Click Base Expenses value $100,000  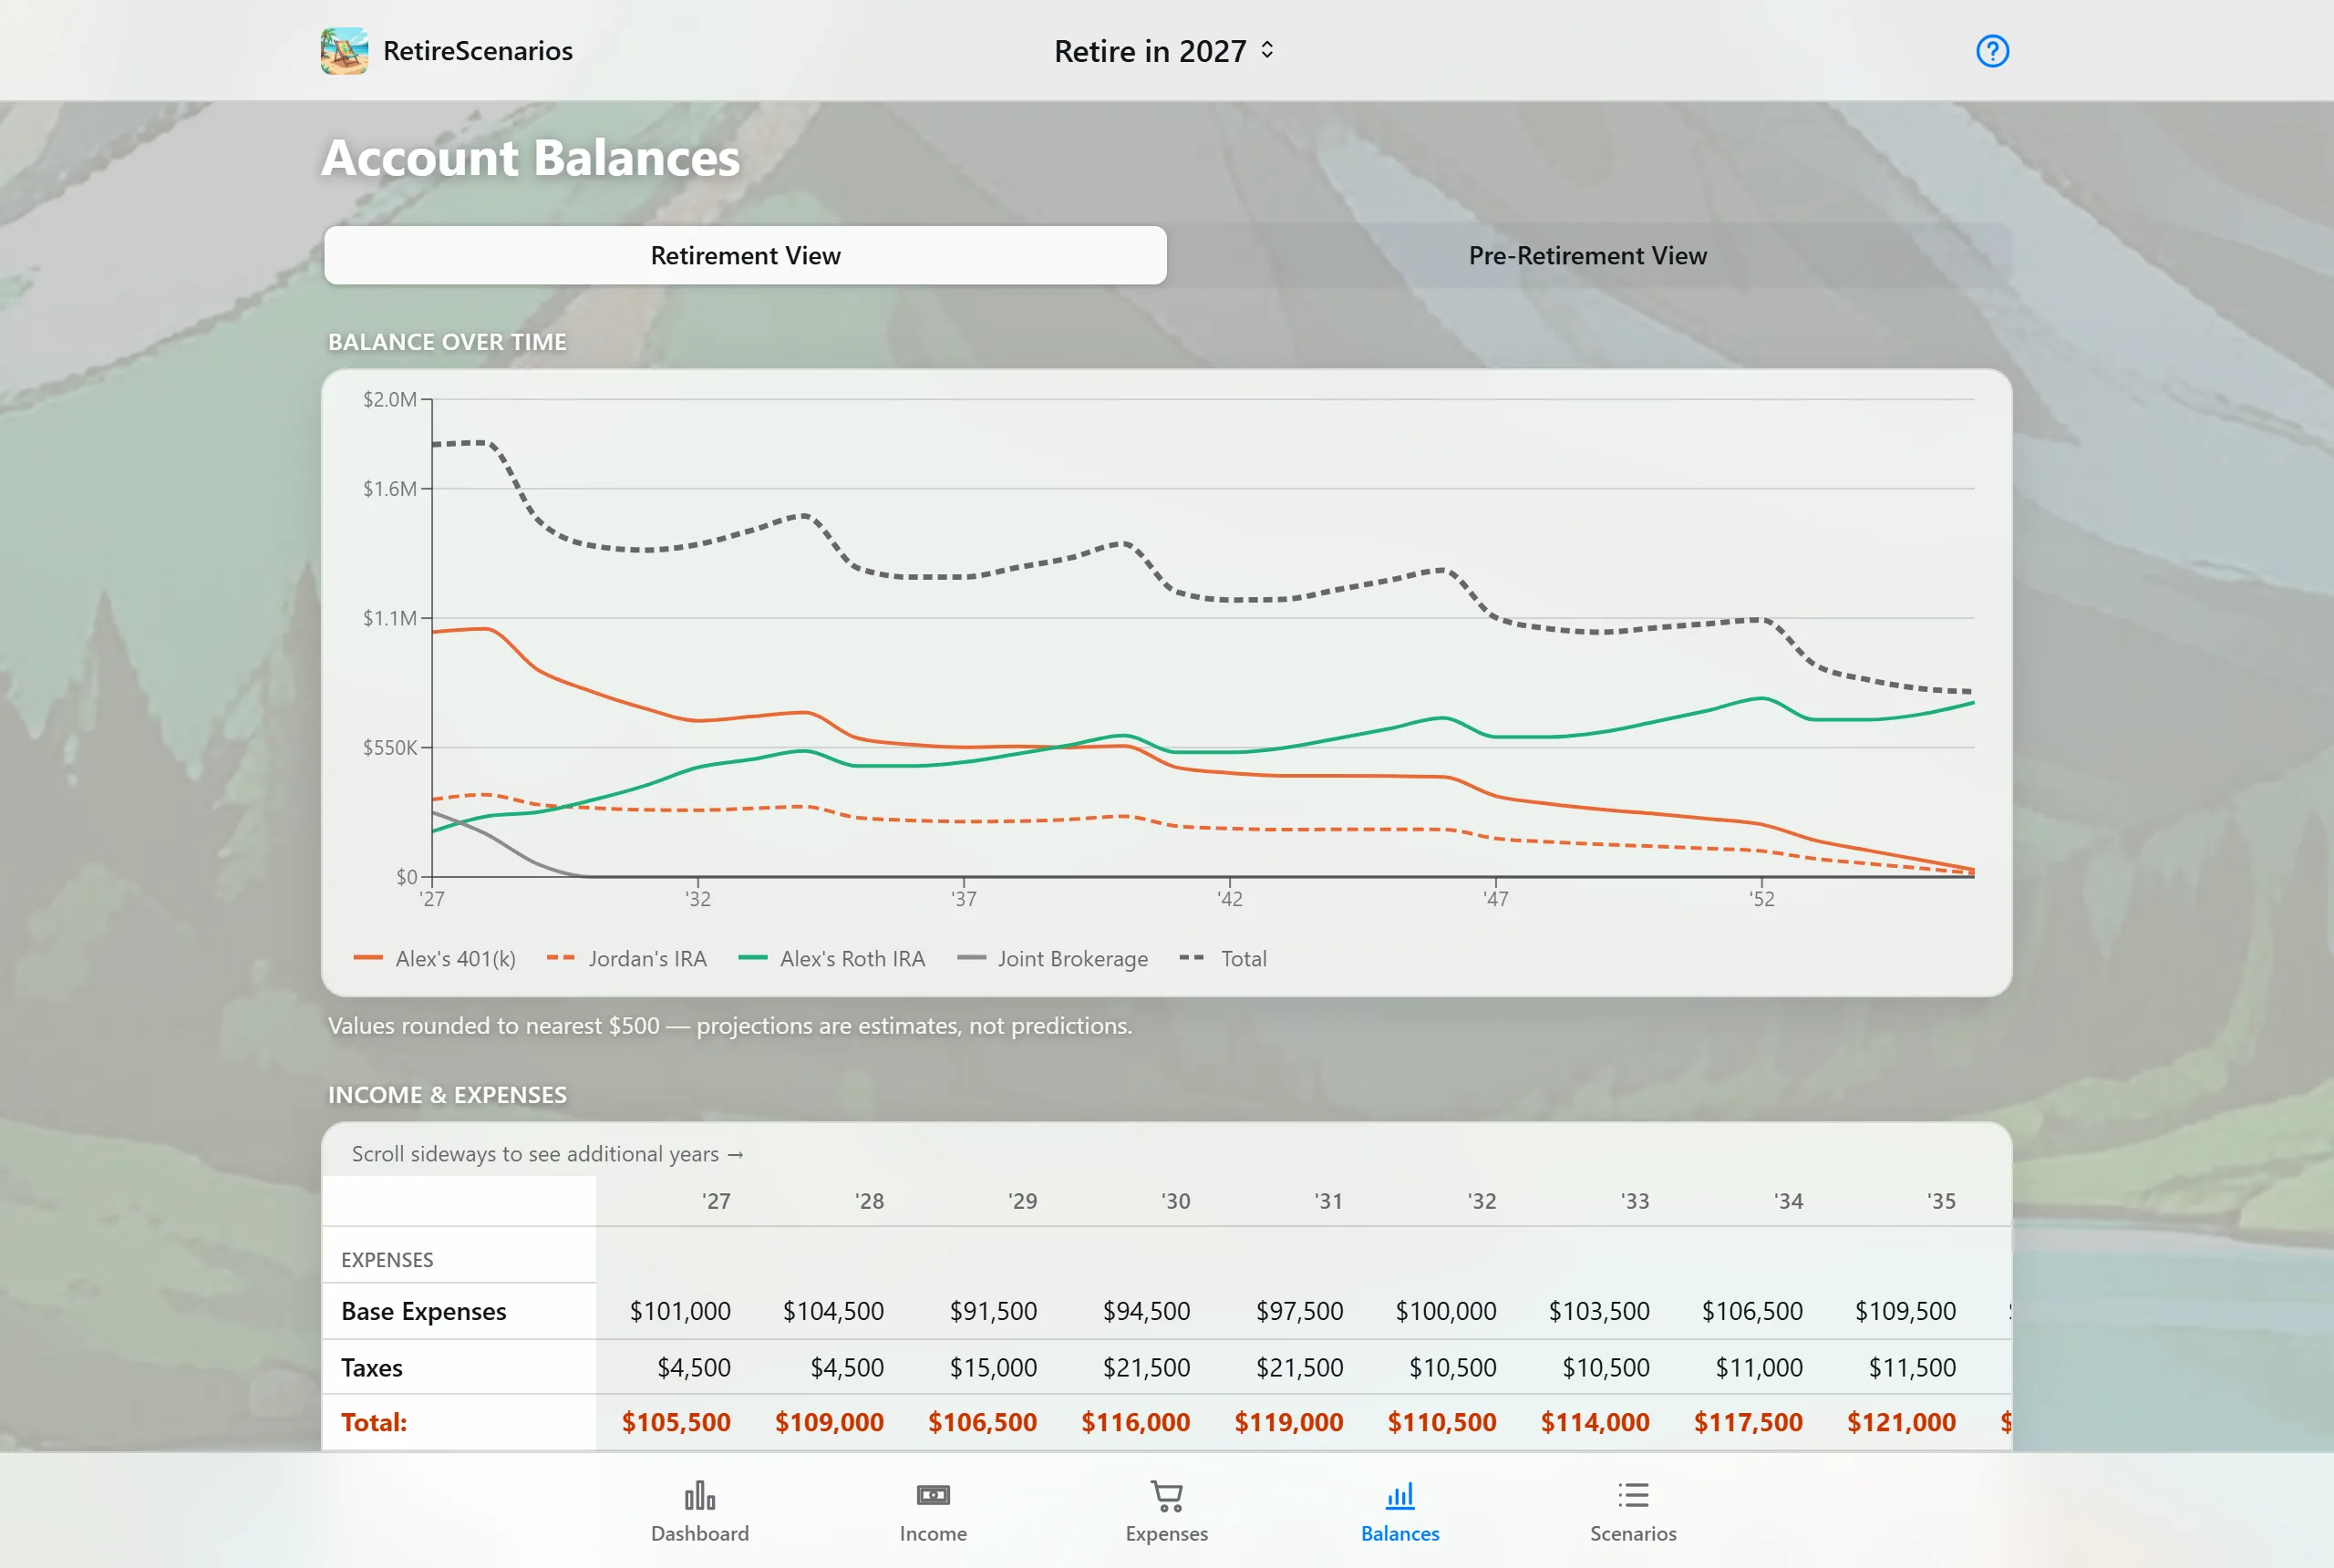click(1446, 1311)
